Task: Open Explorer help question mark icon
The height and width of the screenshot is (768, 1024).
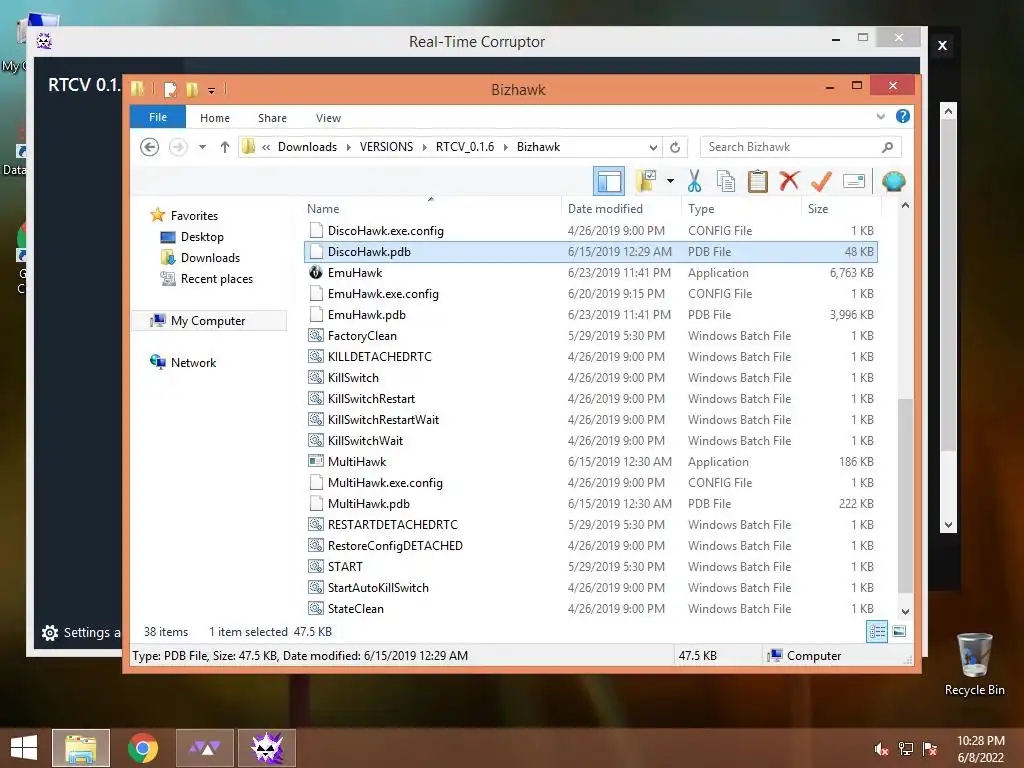Action: 903,116
